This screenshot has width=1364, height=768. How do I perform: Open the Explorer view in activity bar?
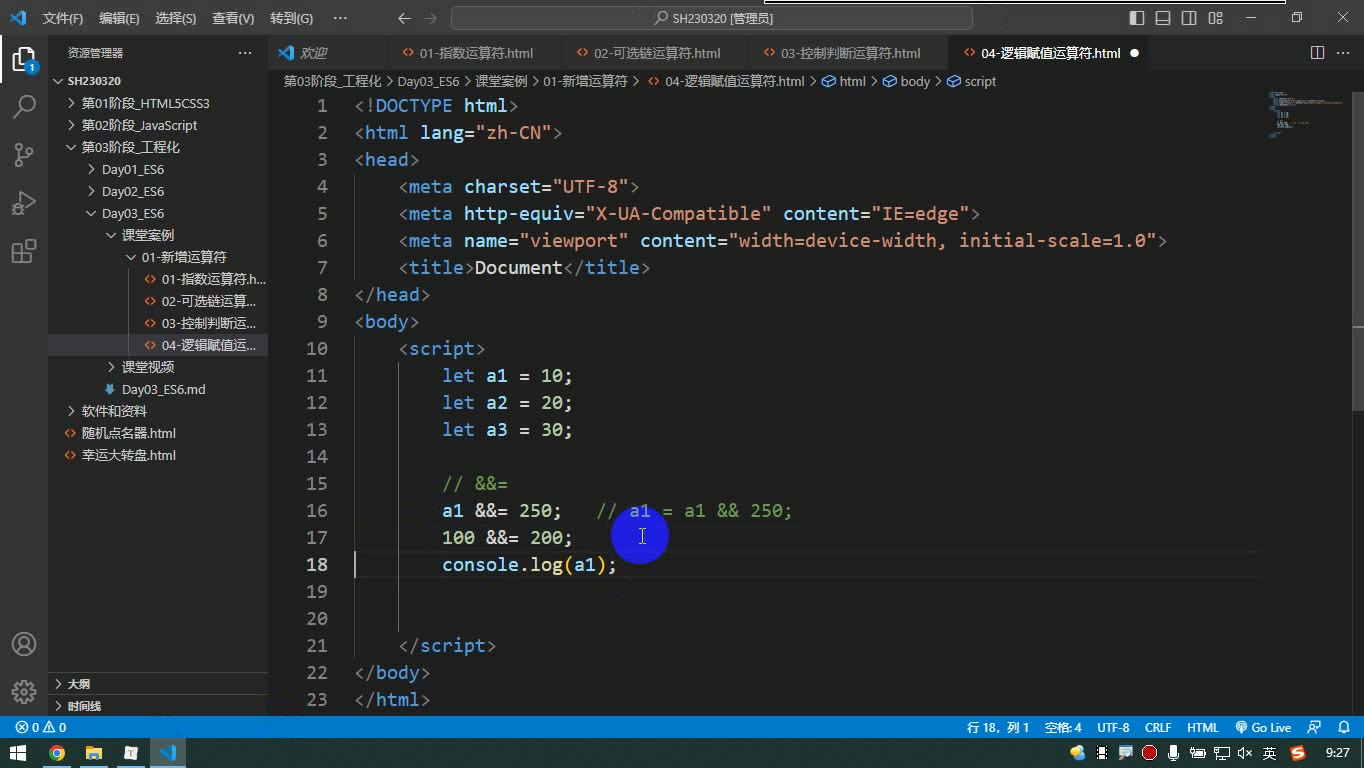point(23,58)
